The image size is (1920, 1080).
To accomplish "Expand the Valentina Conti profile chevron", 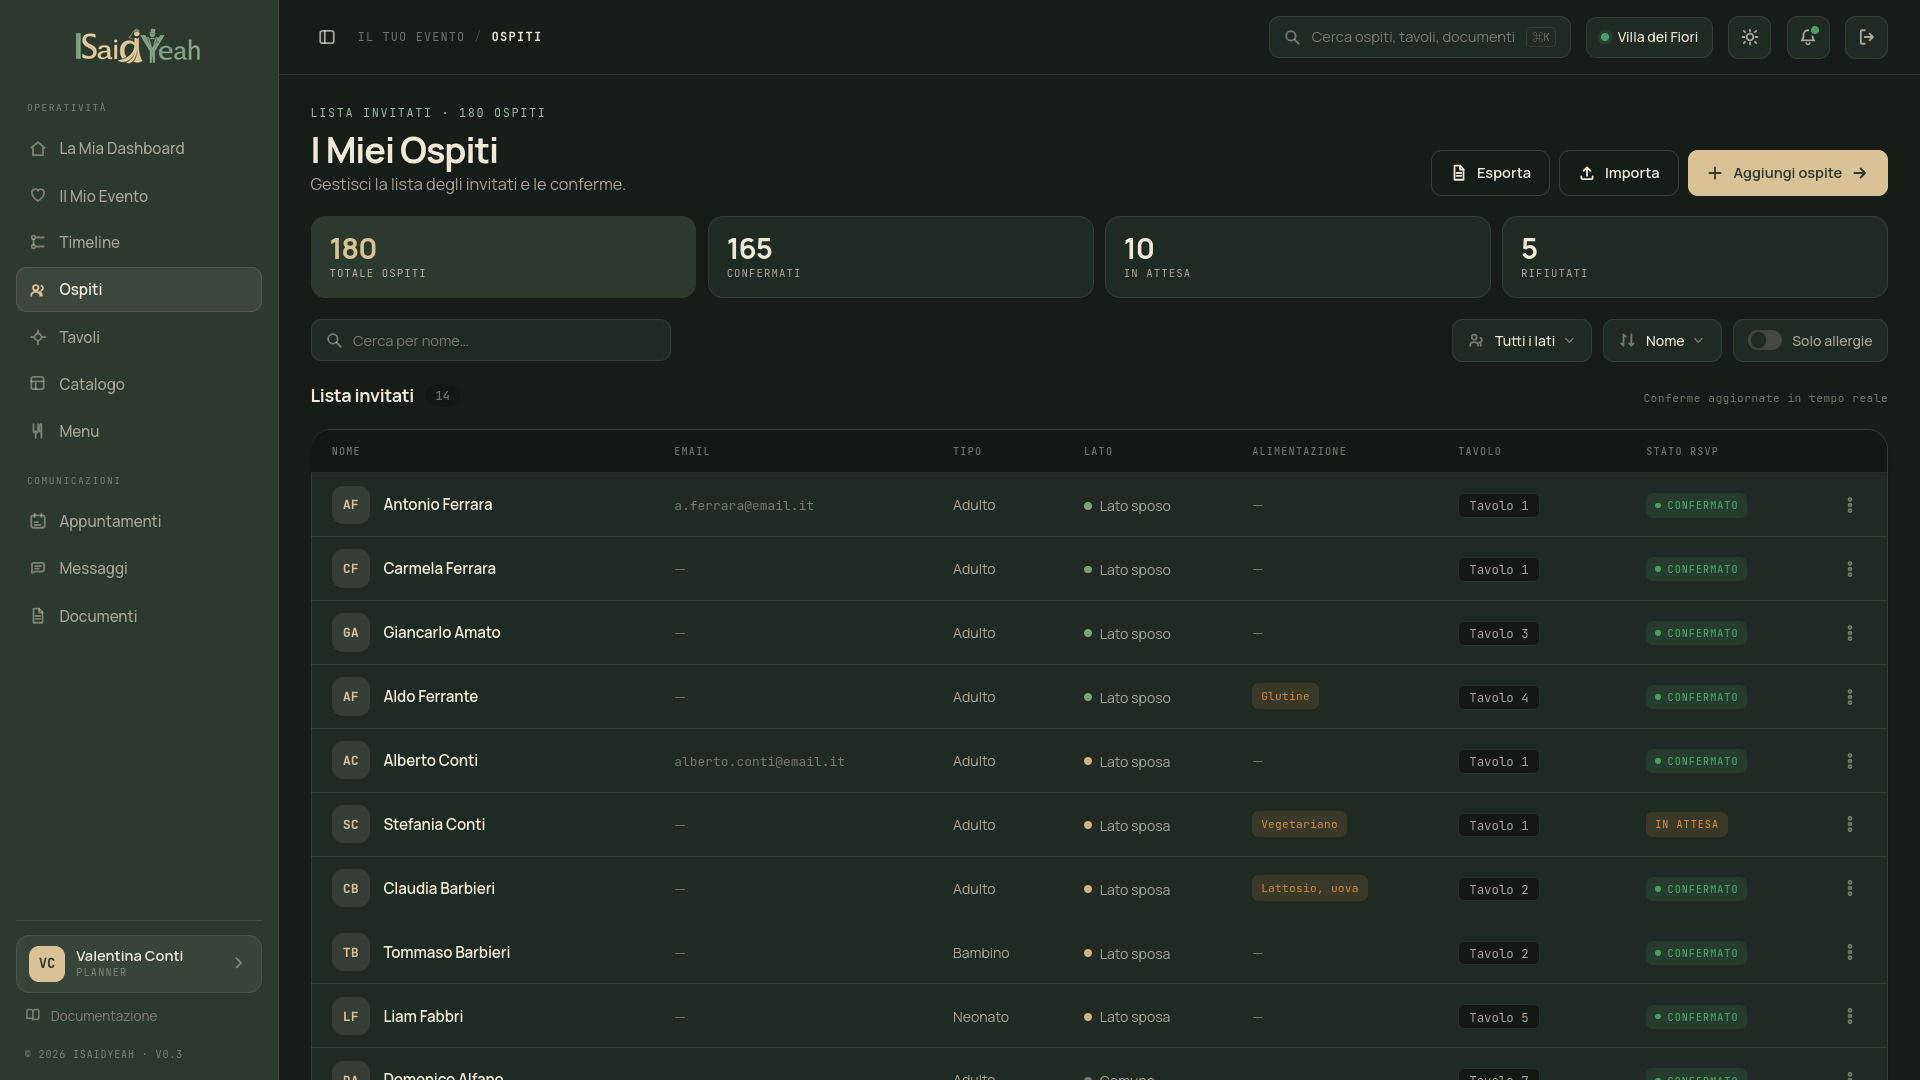I will pyautogui.click(x=239, y=964).
